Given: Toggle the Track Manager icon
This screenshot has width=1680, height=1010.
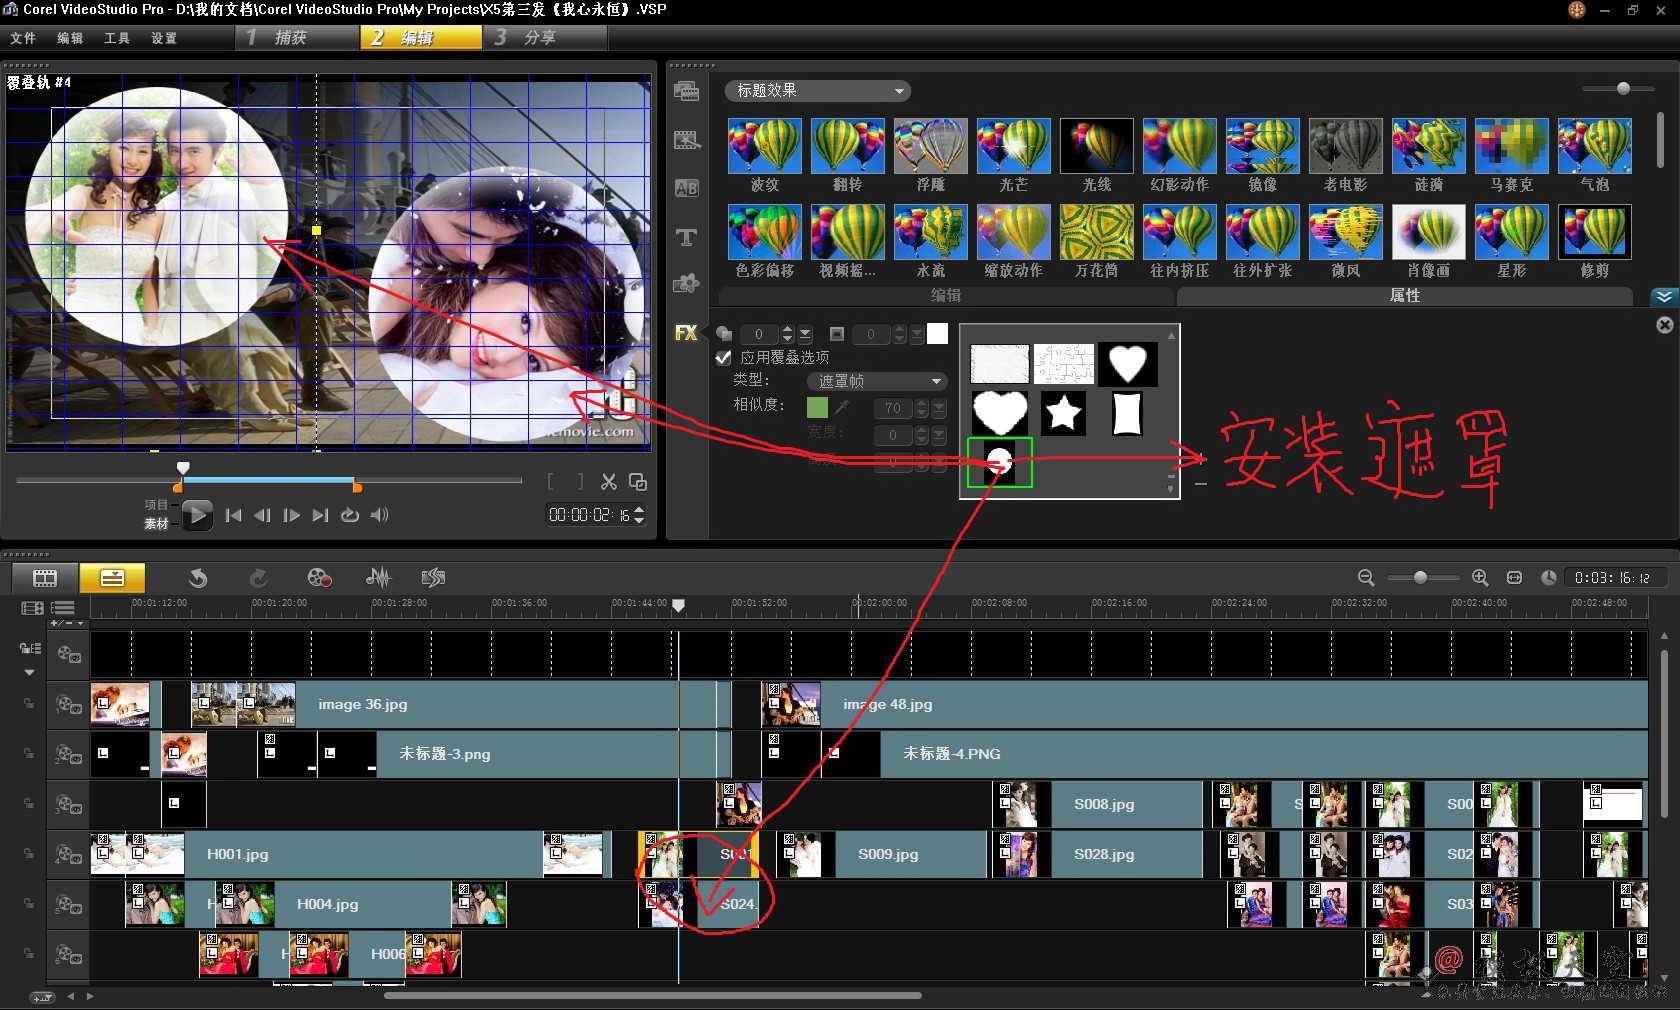Looking at the screenshot, I should point(63,607).
